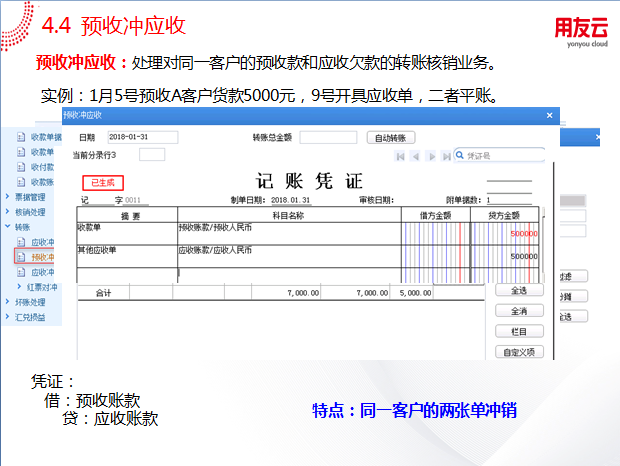This screenshot has width=620, height=466.
Task: Click the 全选 button
Action: click(x=519, y=291)
